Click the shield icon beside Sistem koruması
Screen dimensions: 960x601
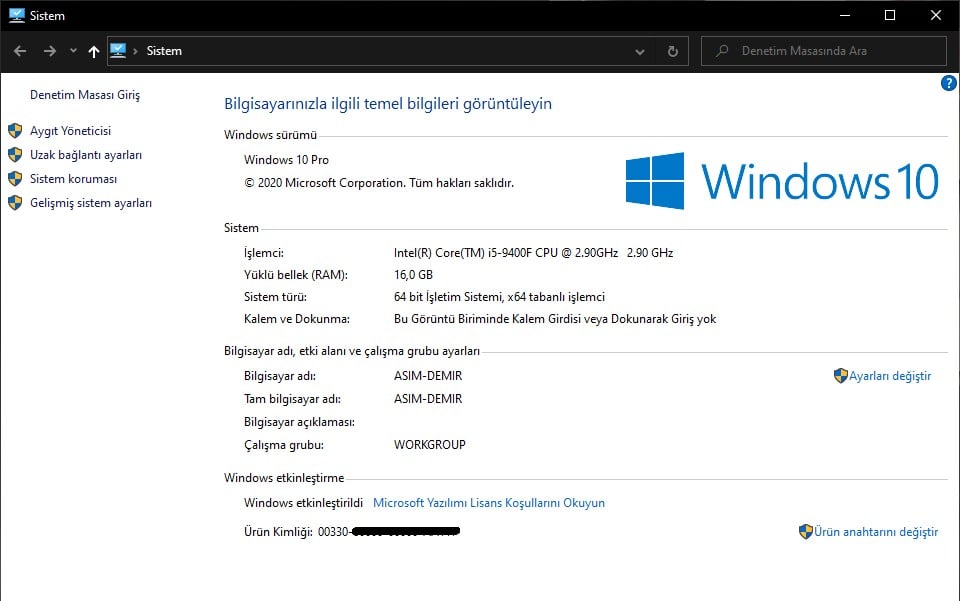tap(15, 178)
